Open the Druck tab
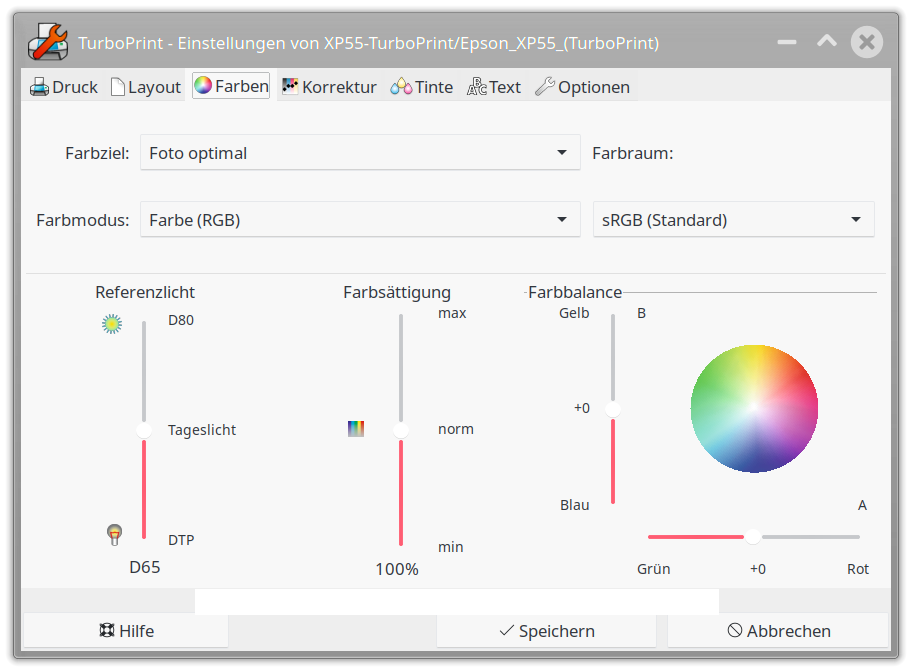 point(64,87)
